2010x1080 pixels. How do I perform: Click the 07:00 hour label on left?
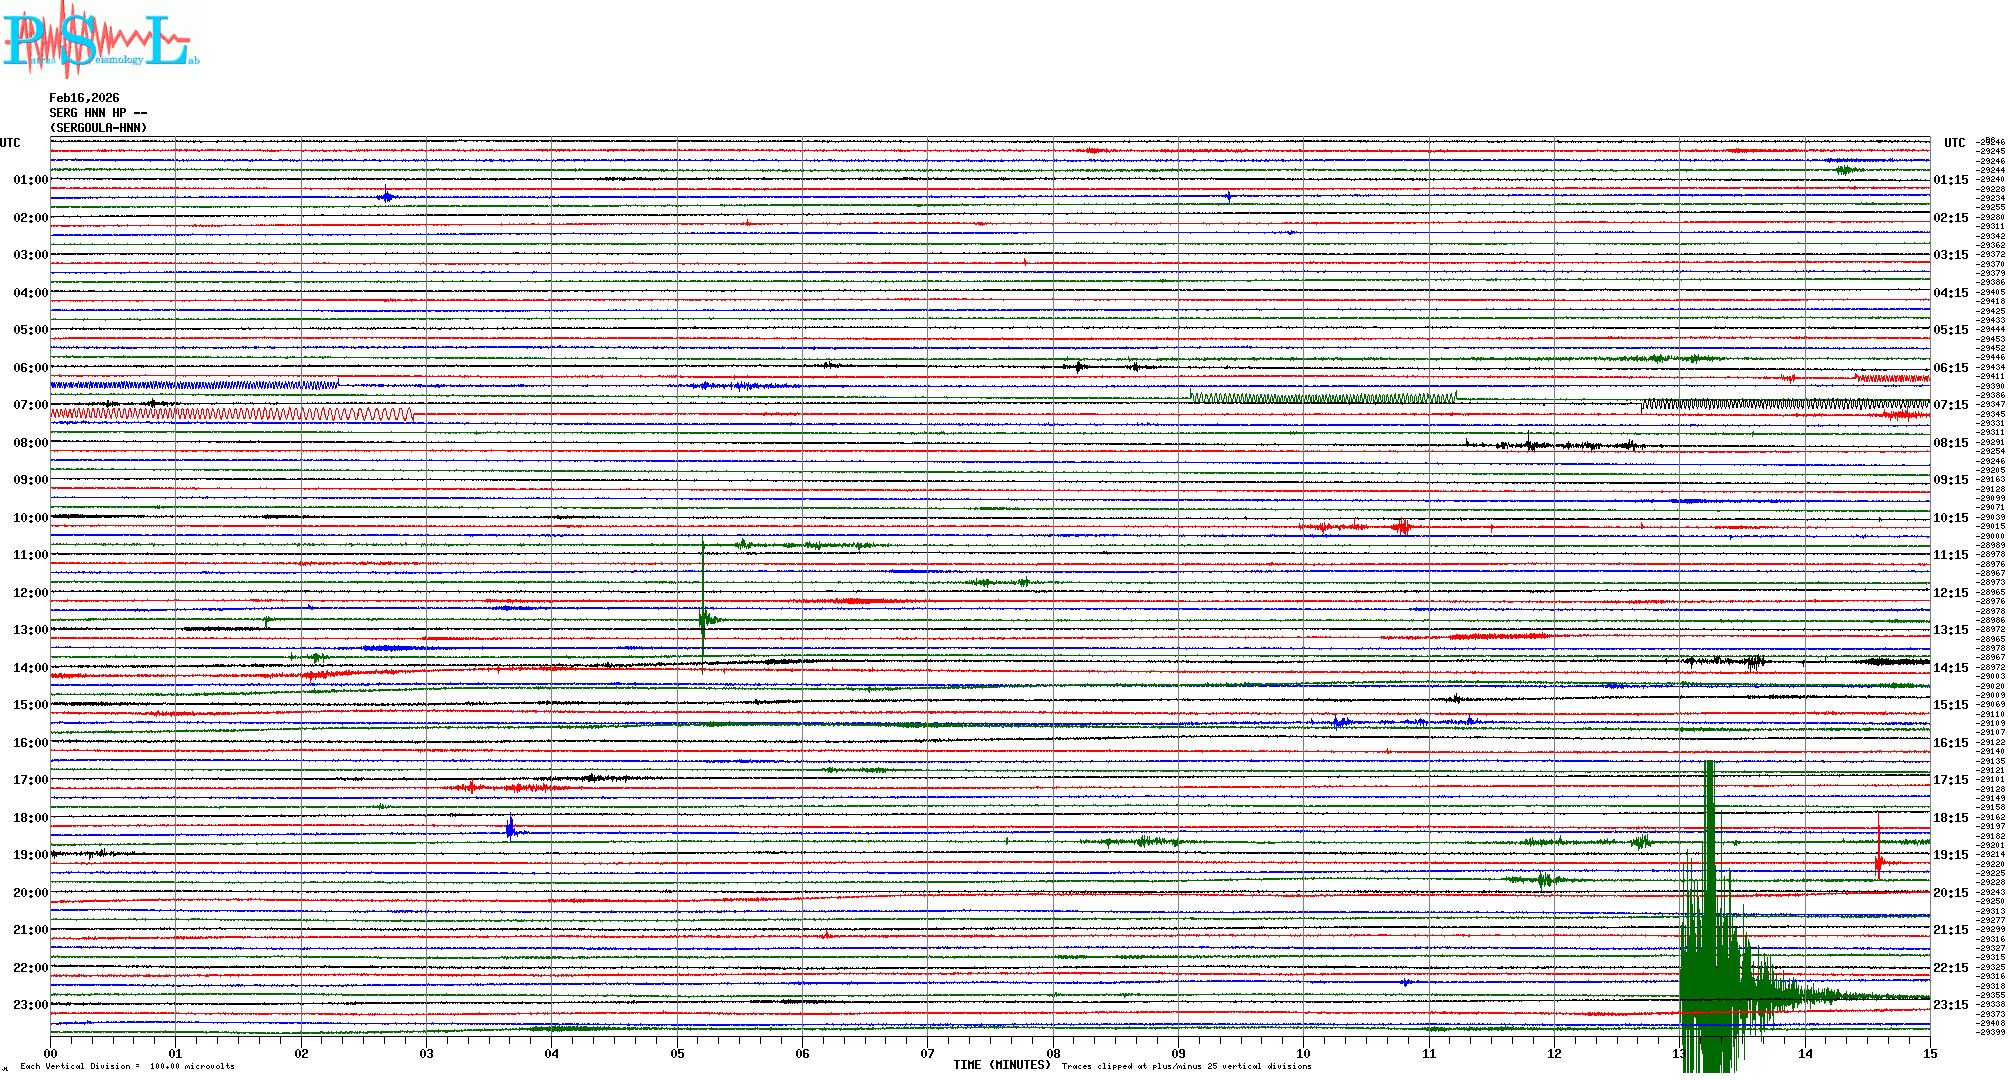click(x=30, y=405)
